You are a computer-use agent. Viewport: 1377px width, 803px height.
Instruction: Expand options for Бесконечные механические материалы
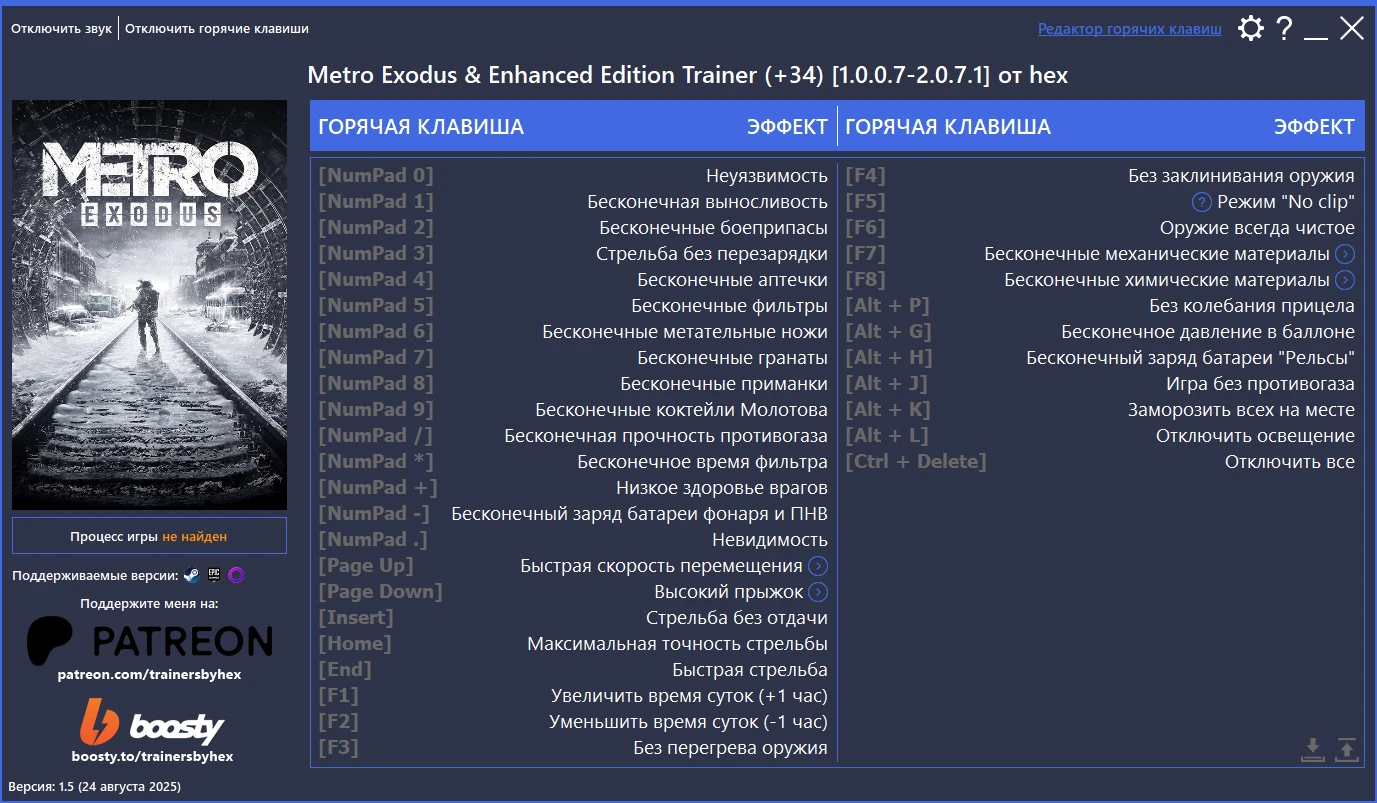[1345, 253]
